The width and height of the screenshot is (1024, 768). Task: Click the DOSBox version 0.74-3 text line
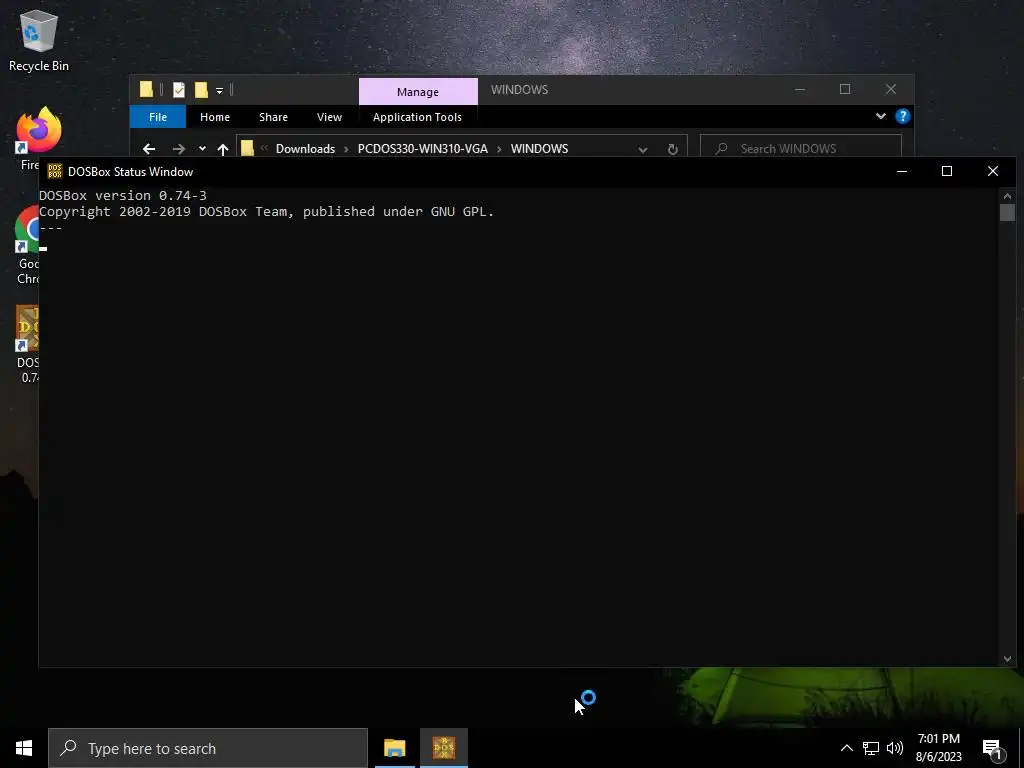click(123, 195)
